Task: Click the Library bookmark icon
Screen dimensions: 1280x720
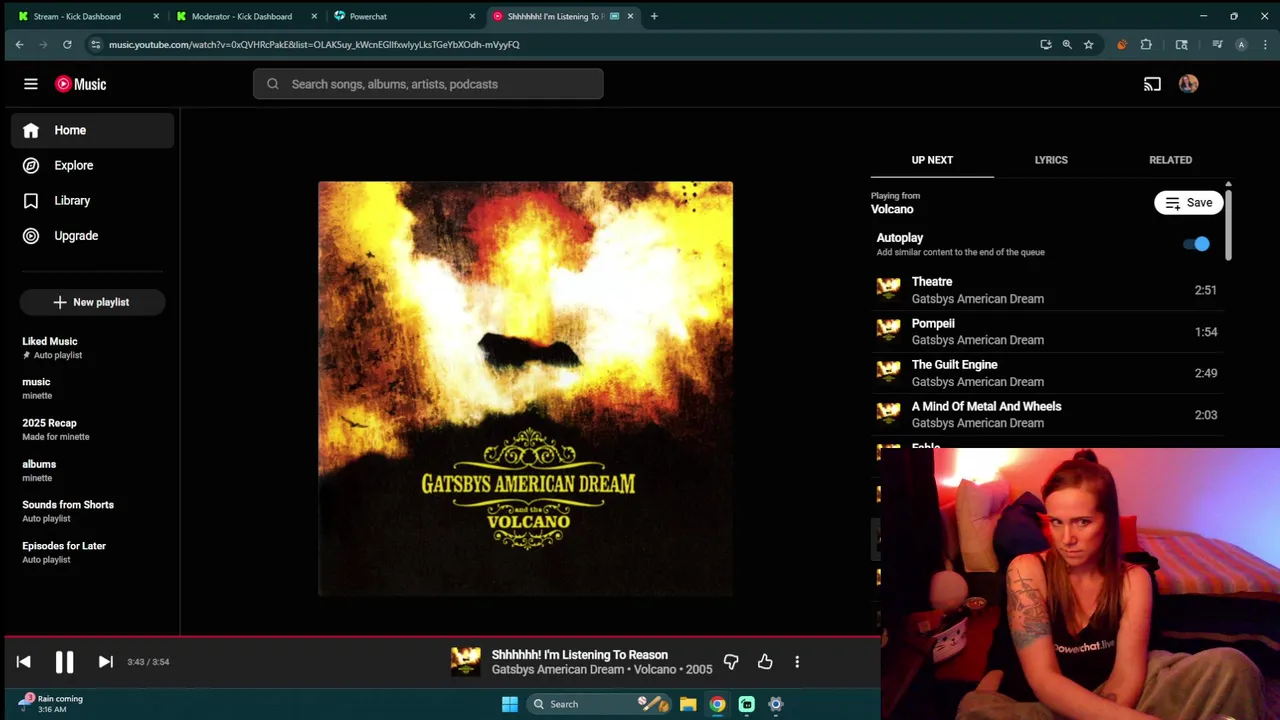Action: point(31,200)
